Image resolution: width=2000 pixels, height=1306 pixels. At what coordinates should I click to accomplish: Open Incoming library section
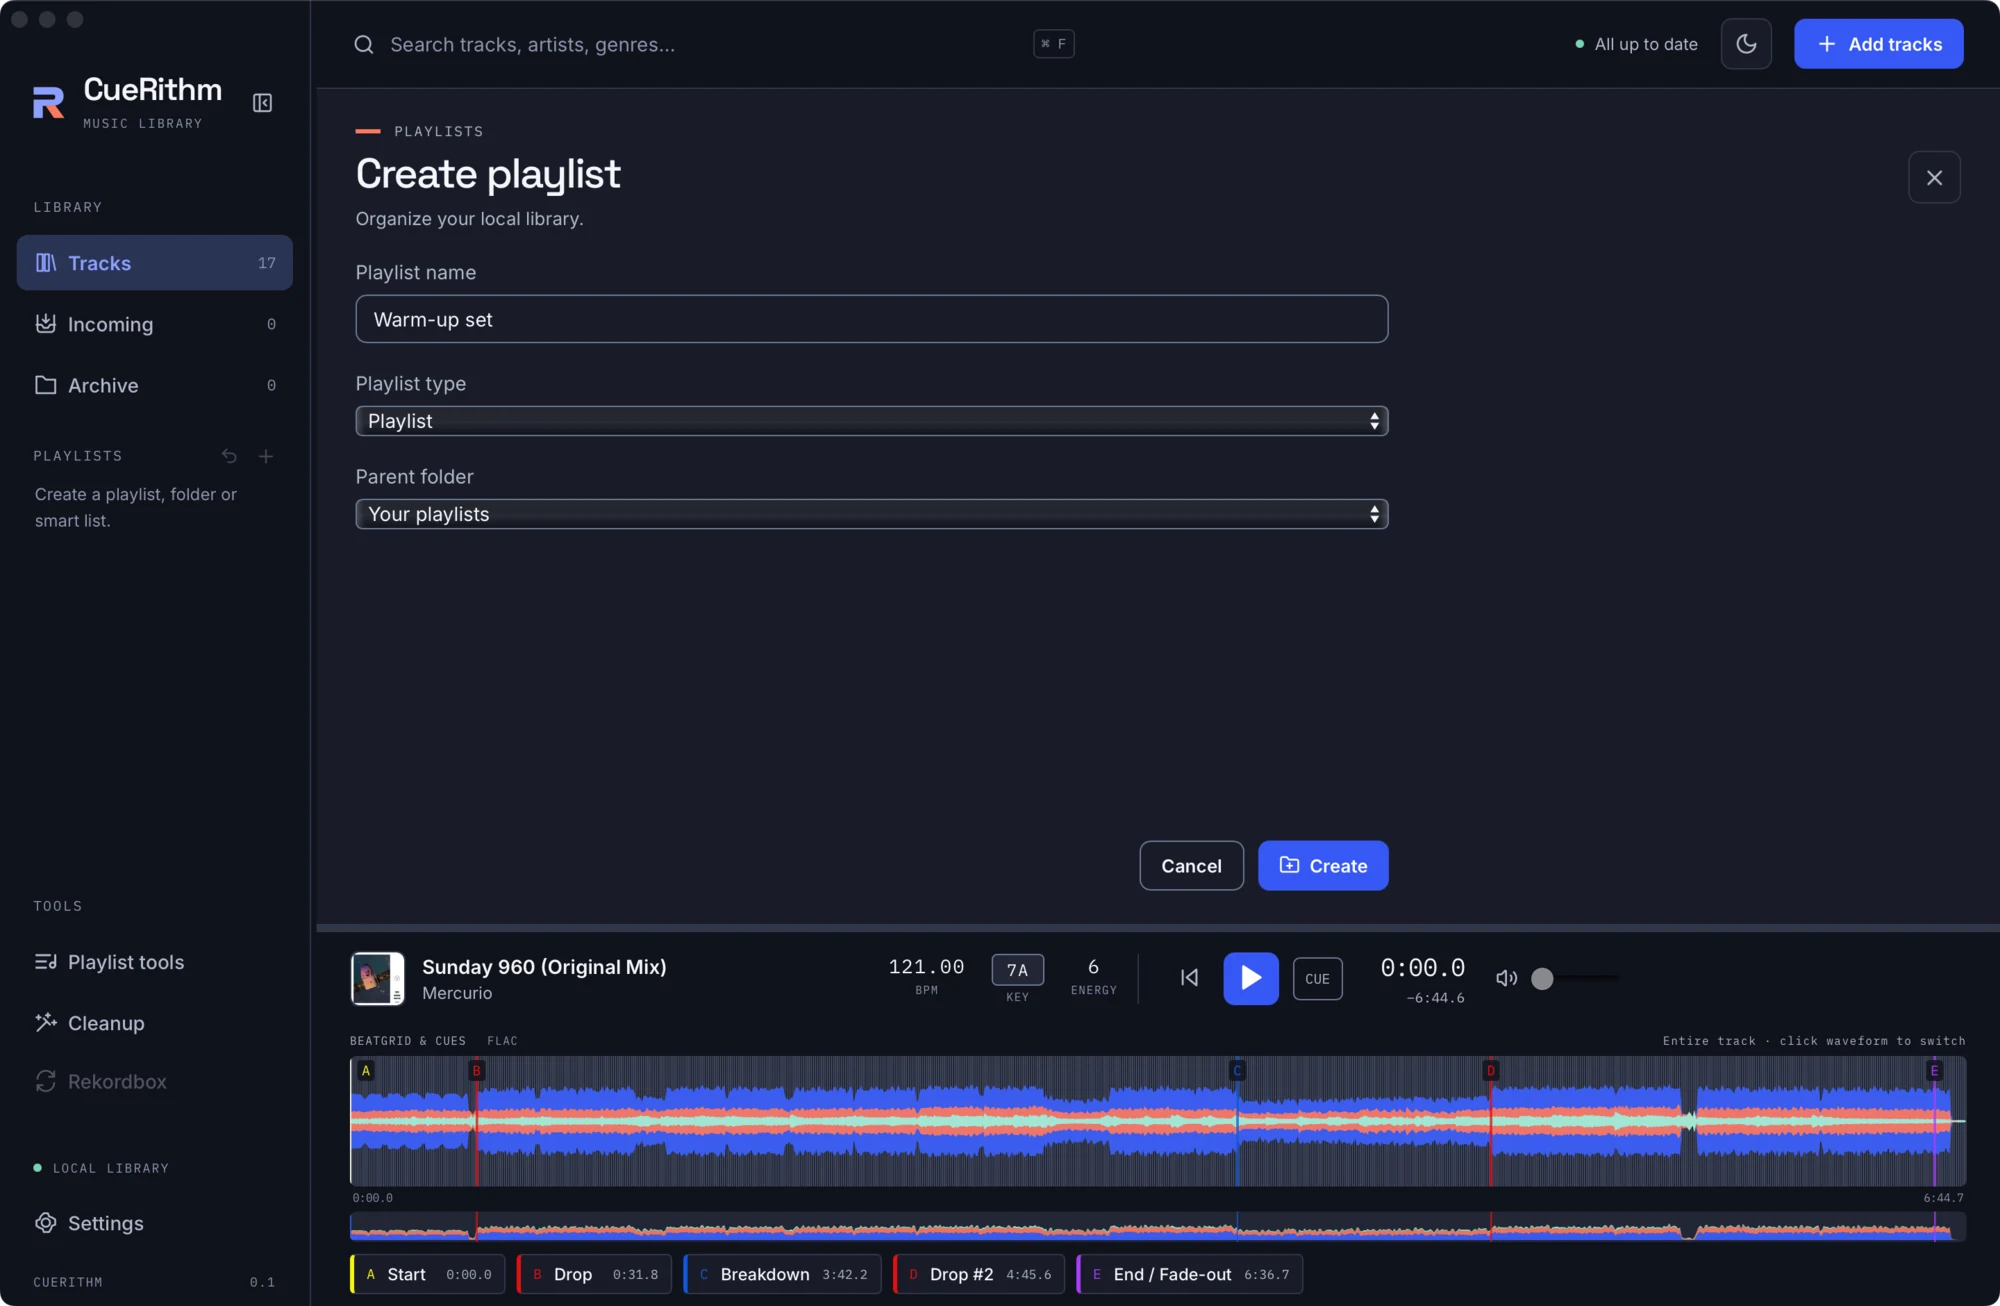tap(155, 324)
